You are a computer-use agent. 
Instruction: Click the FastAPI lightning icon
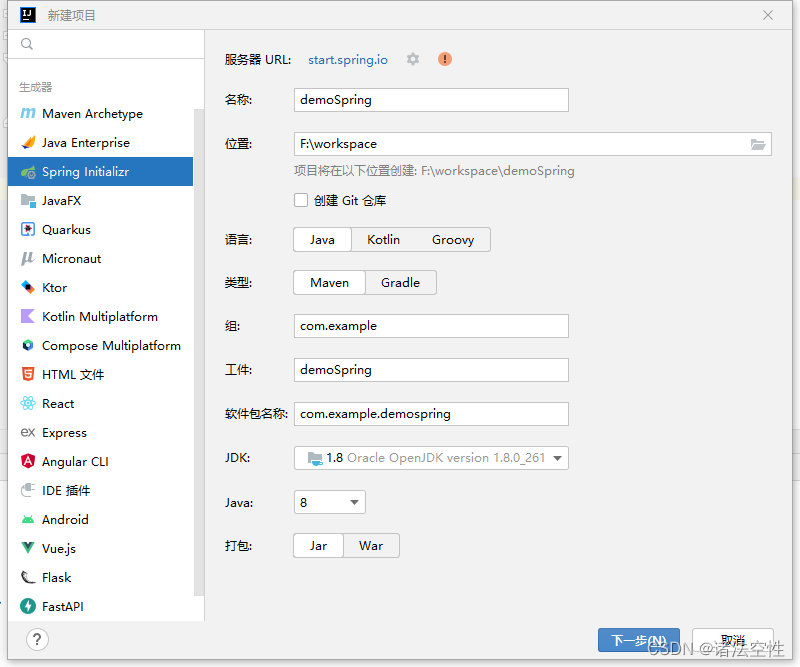[x=28, y=606]
